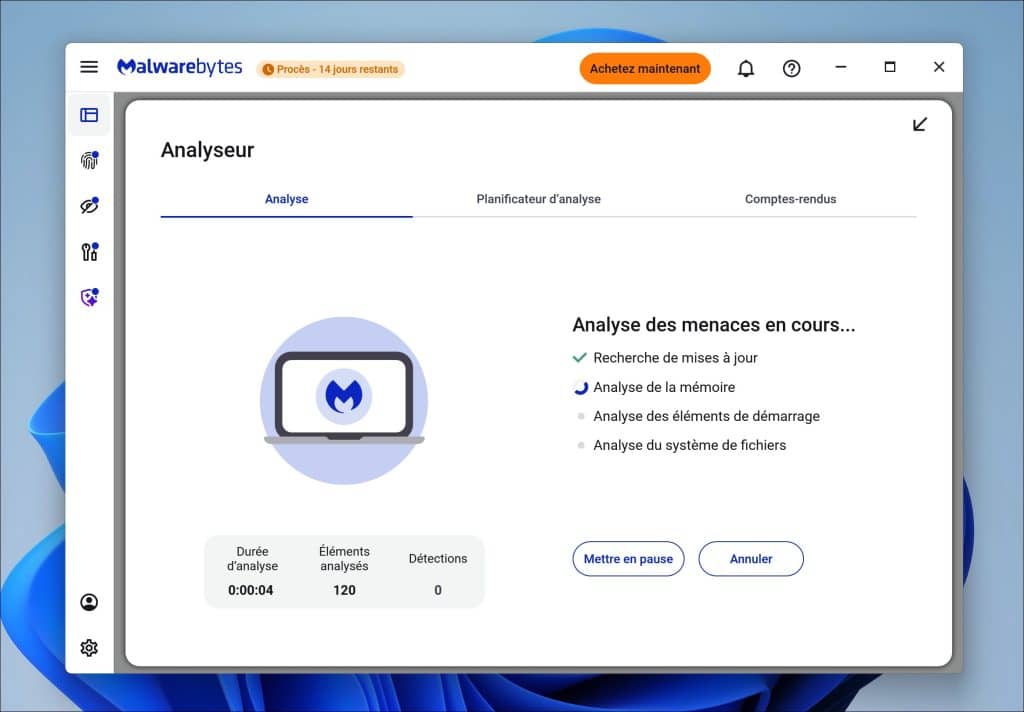Image resolution: width=1024 pixels, height=712 pixels.
Task: Click the laptop scan illustration
Action: (344, 400)
